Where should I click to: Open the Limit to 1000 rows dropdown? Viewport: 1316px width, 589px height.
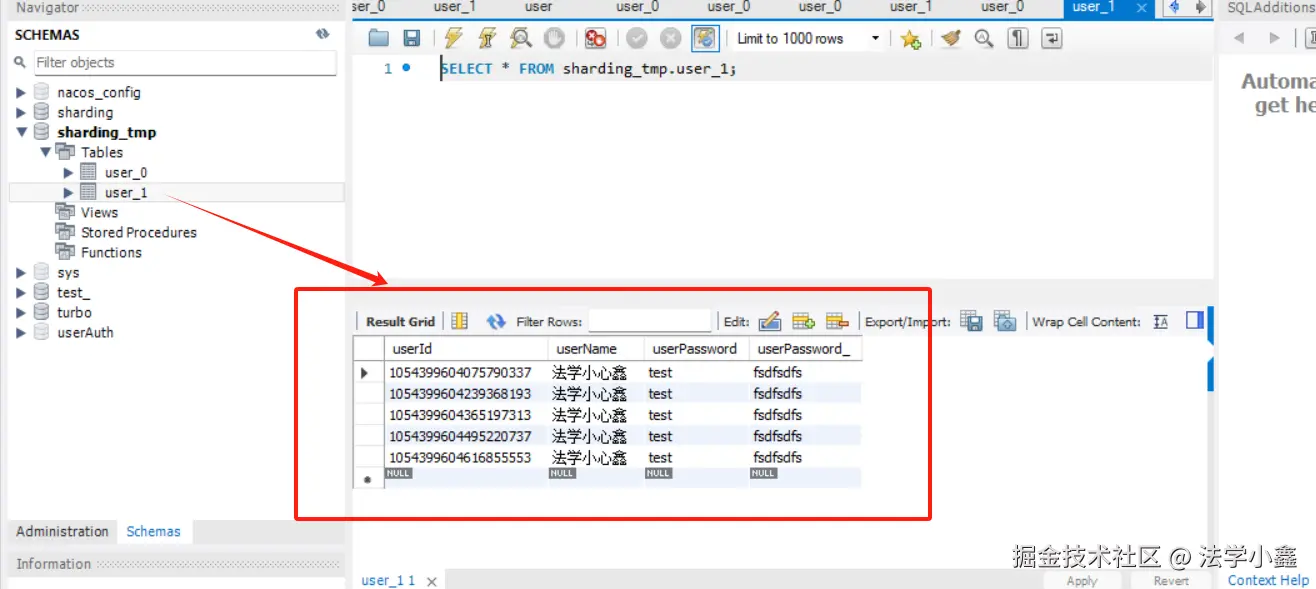(808, 38)
